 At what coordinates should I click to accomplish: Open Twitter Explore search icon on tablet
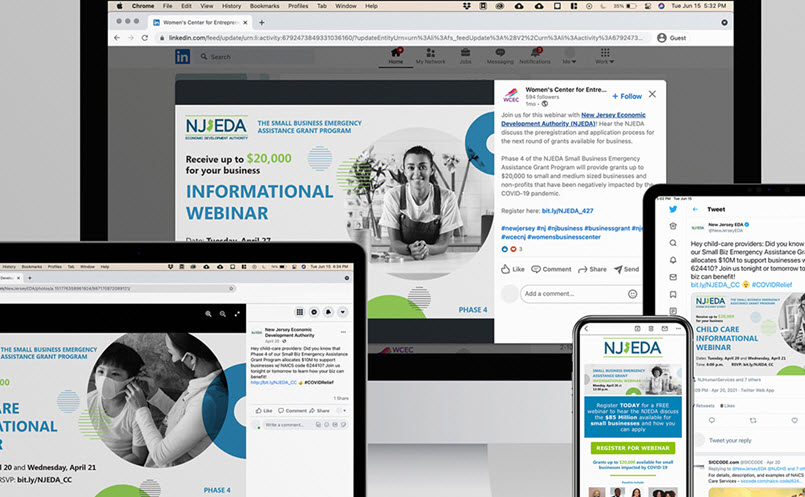(673, 243)
